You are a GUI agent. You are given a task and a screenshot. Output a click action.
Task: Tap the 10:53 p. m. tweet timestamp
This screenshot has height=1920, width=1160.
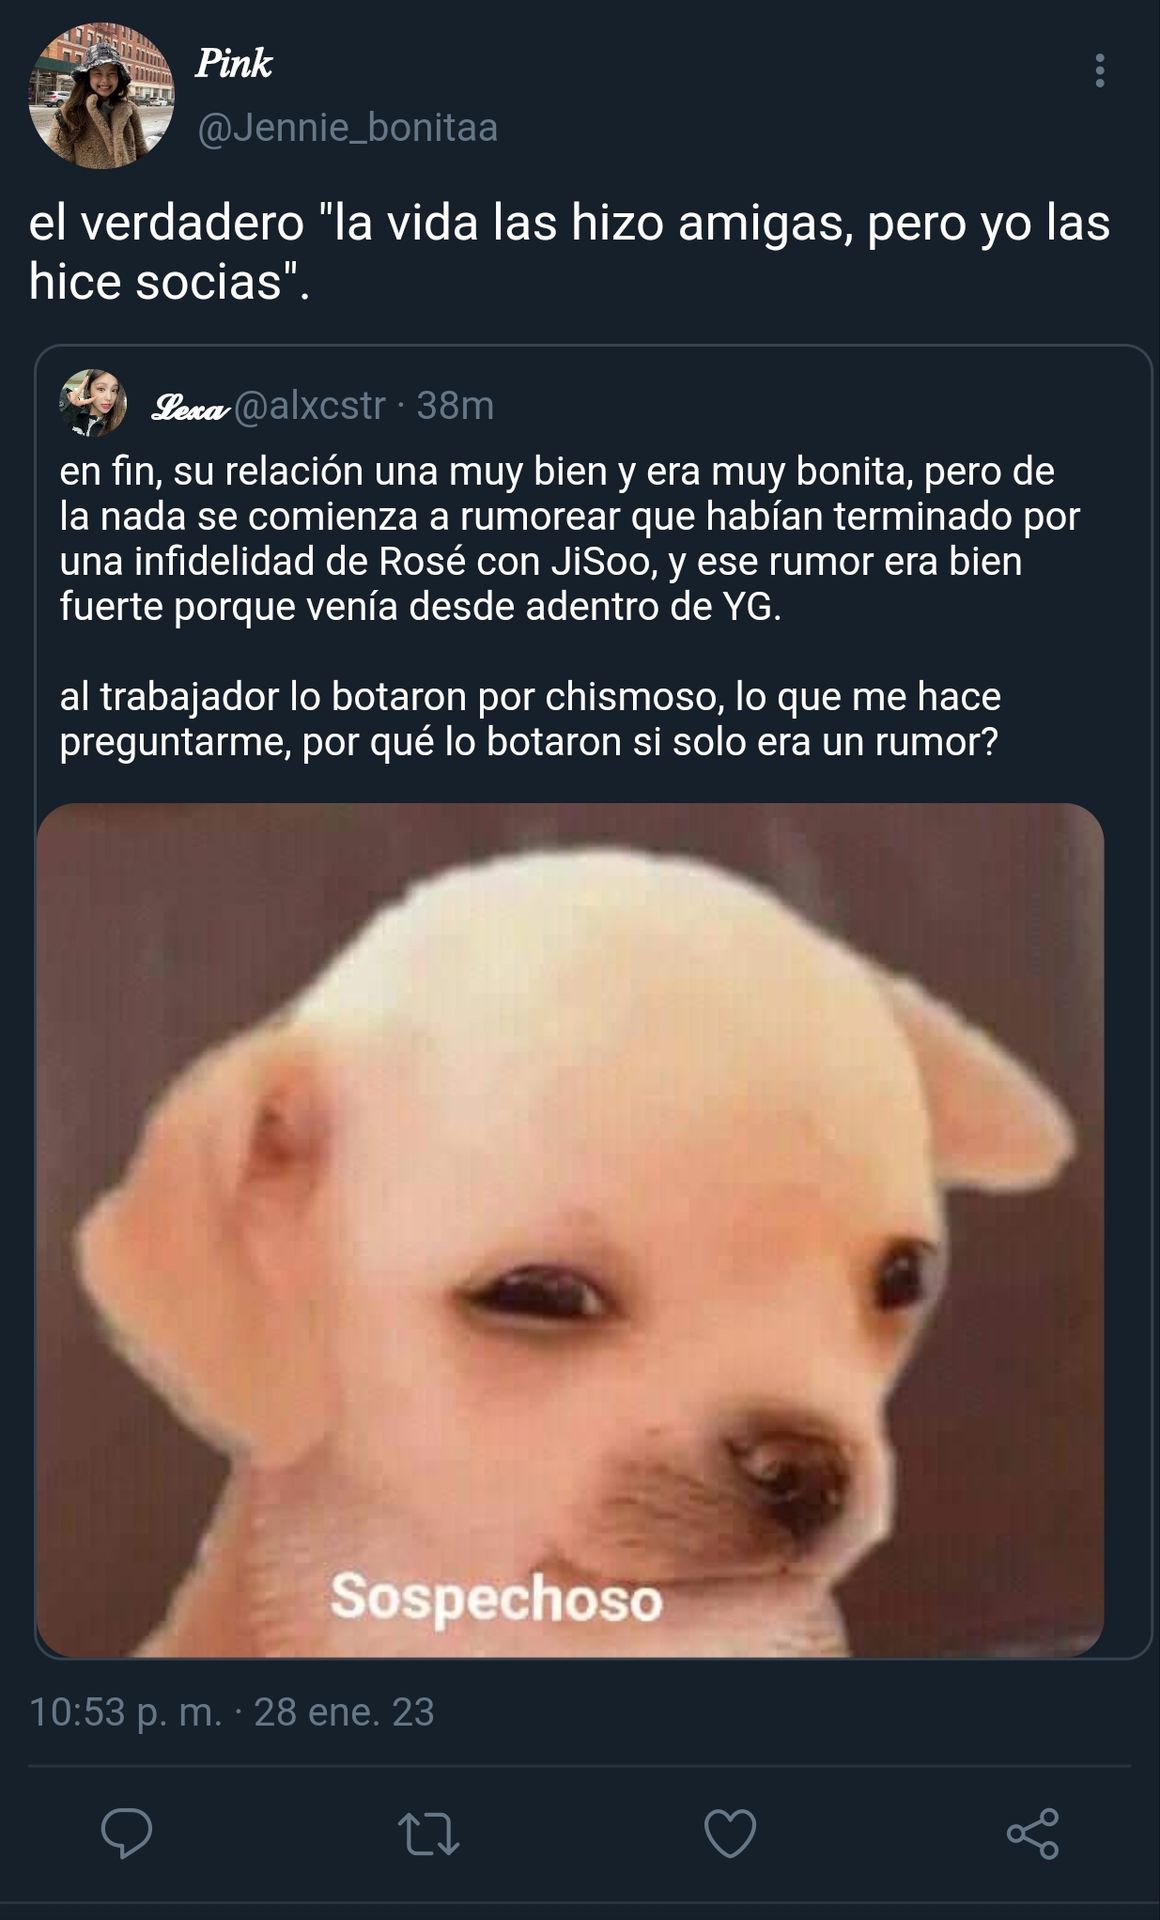point(125,1712)
